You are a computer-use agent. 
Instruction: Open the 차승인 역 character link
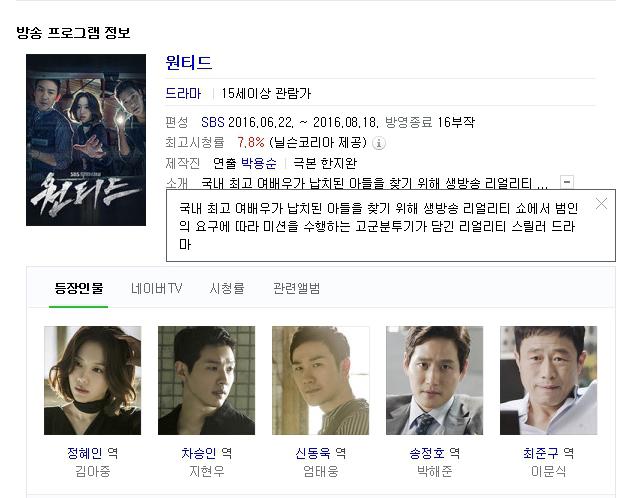pyautogui.click(x=207, y=453)
